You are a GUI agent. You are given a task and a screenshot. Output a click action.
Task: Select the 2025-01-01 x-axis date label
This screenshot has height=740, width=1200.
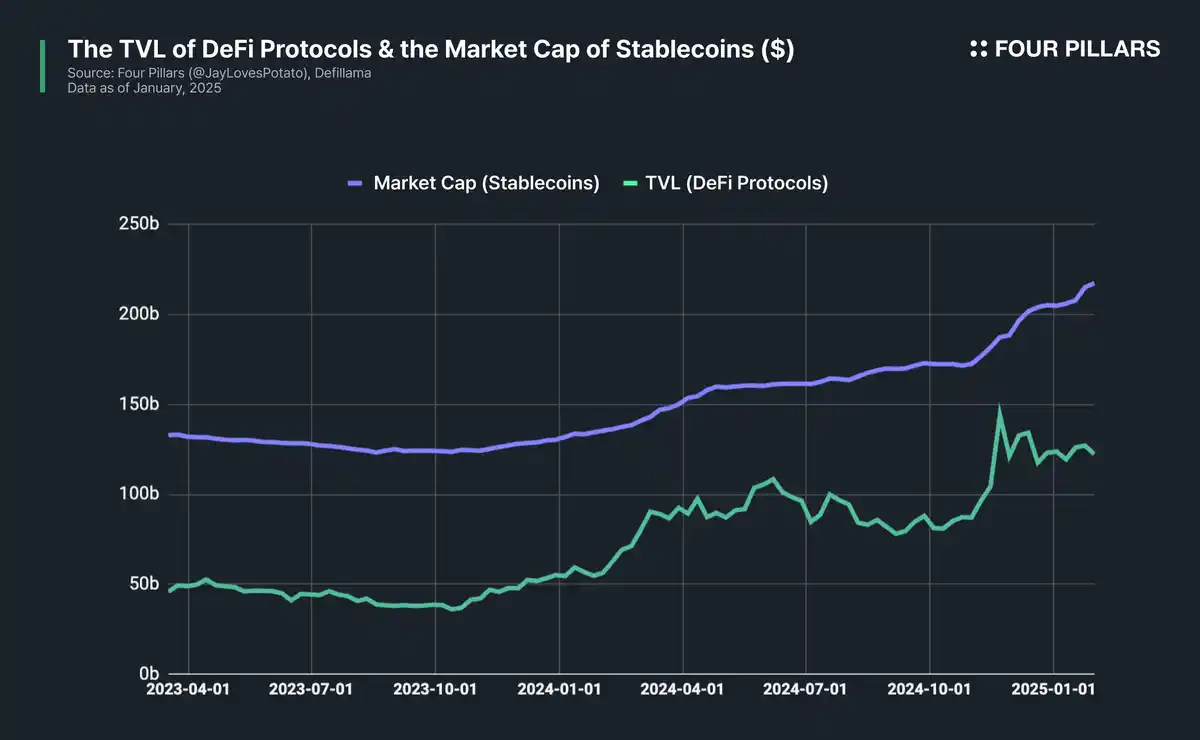tap(1054, 689)
